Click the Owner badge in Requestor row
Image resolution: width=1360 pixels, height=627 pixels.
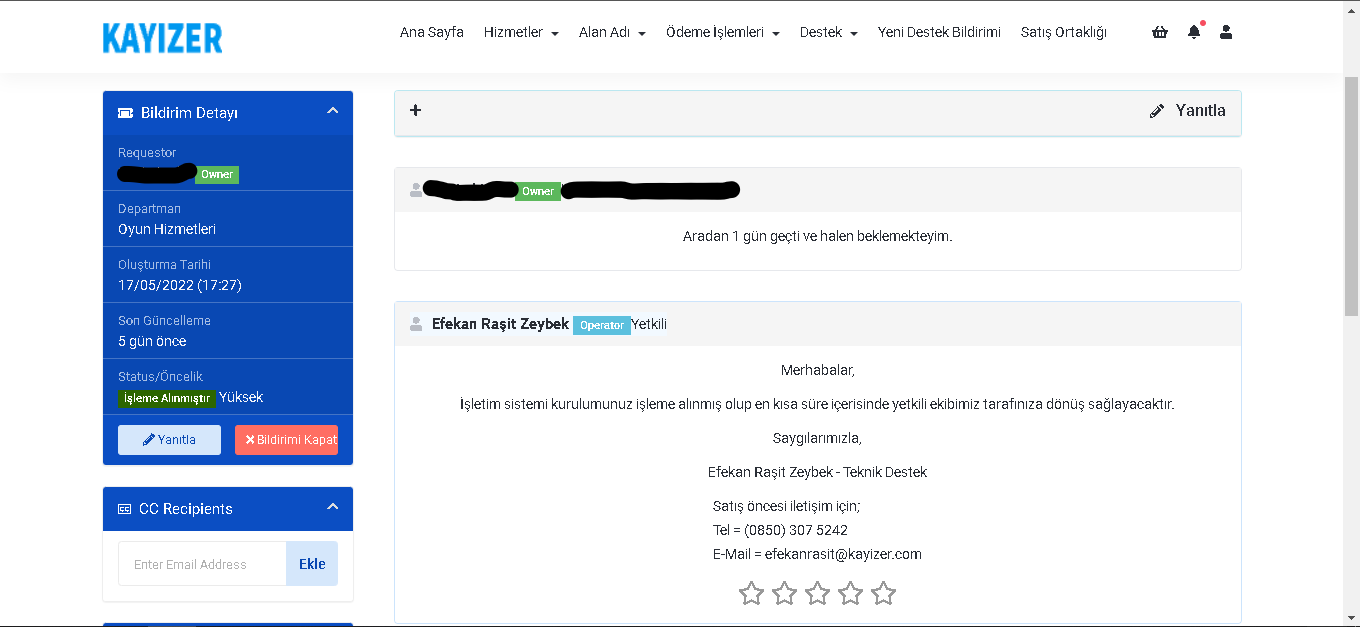217,174
